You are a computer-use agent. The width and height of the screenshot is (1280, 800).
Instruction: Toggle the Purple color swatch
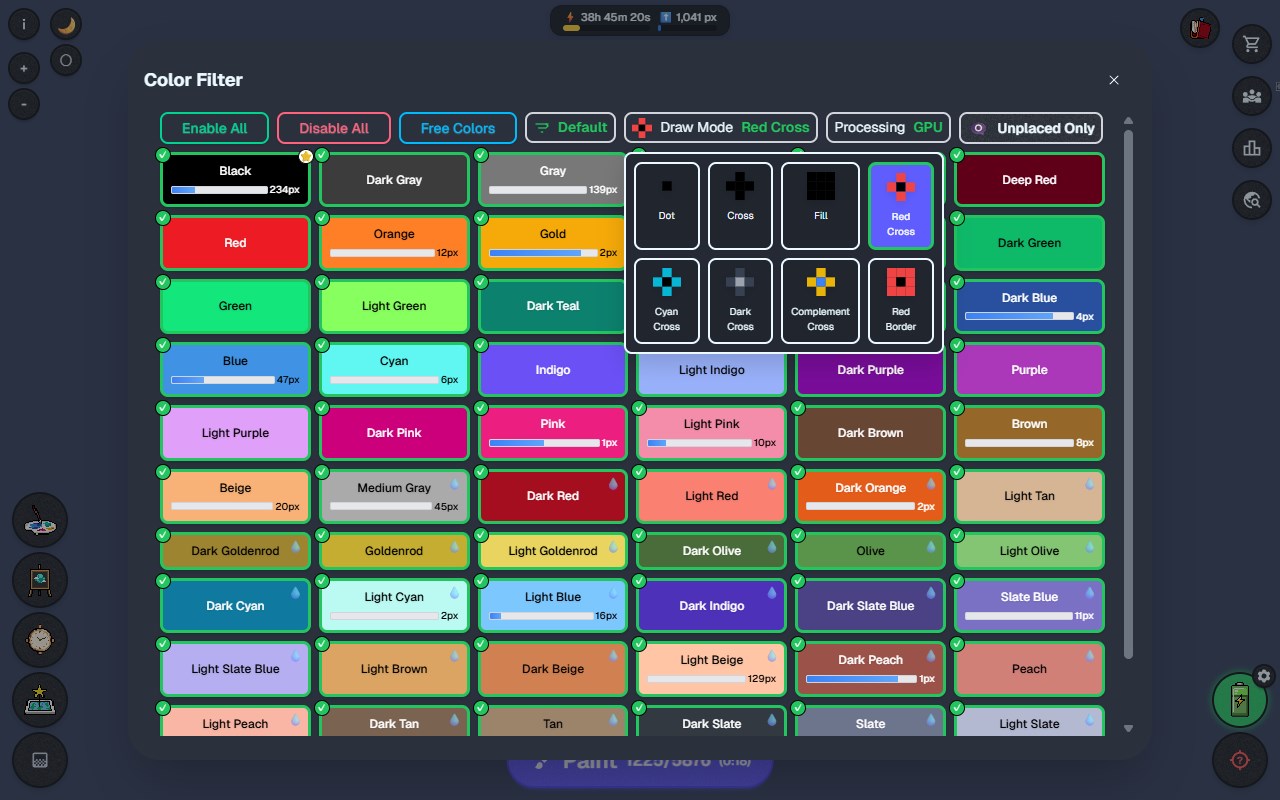[x=1029, y=370]
